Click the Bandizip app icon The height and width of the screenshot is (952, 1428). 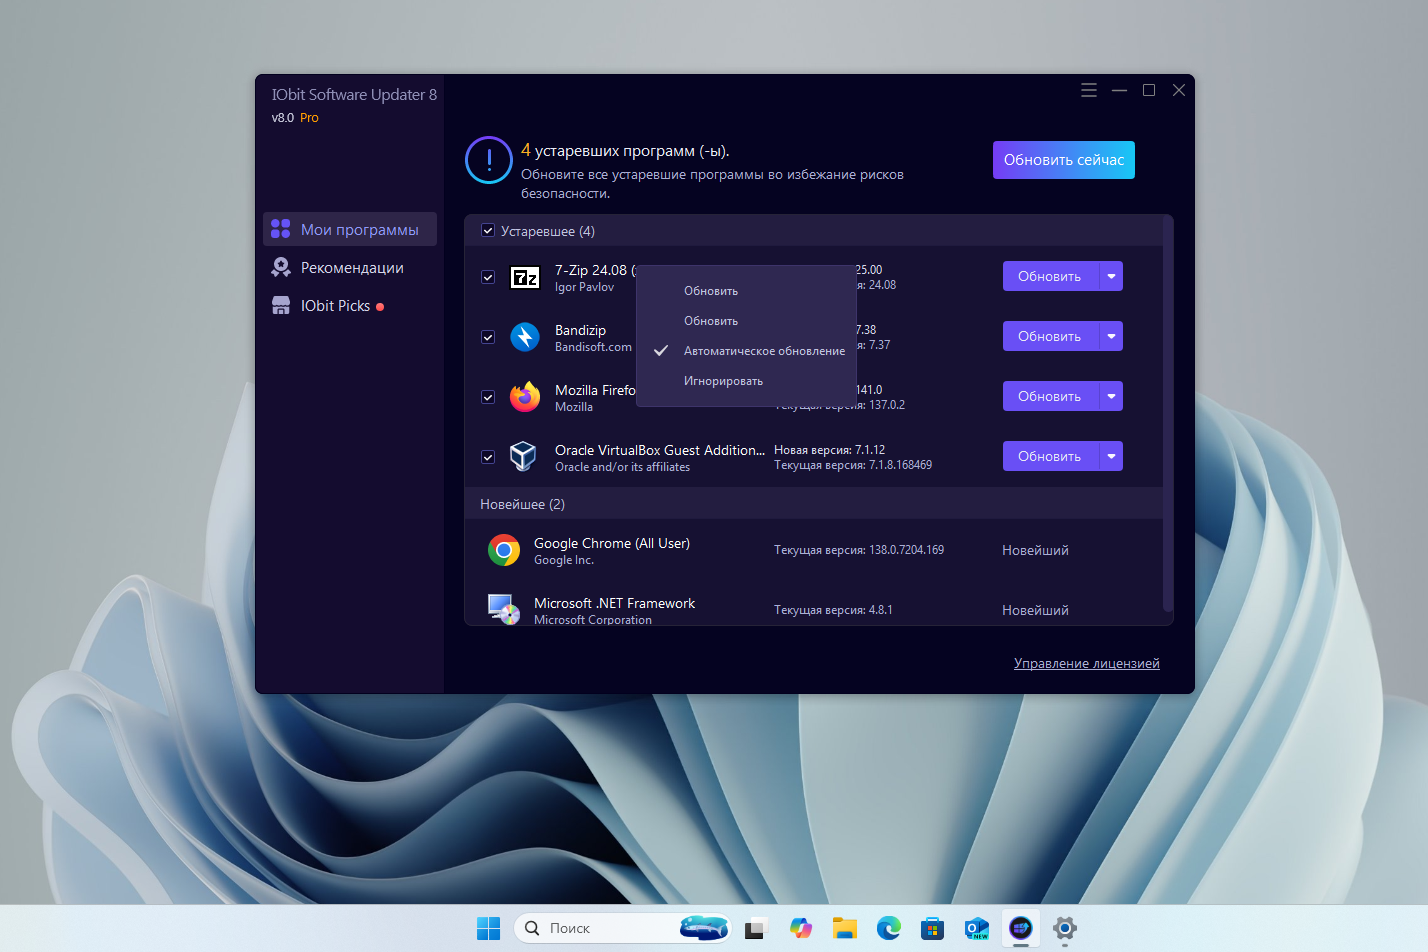point(525,337)
